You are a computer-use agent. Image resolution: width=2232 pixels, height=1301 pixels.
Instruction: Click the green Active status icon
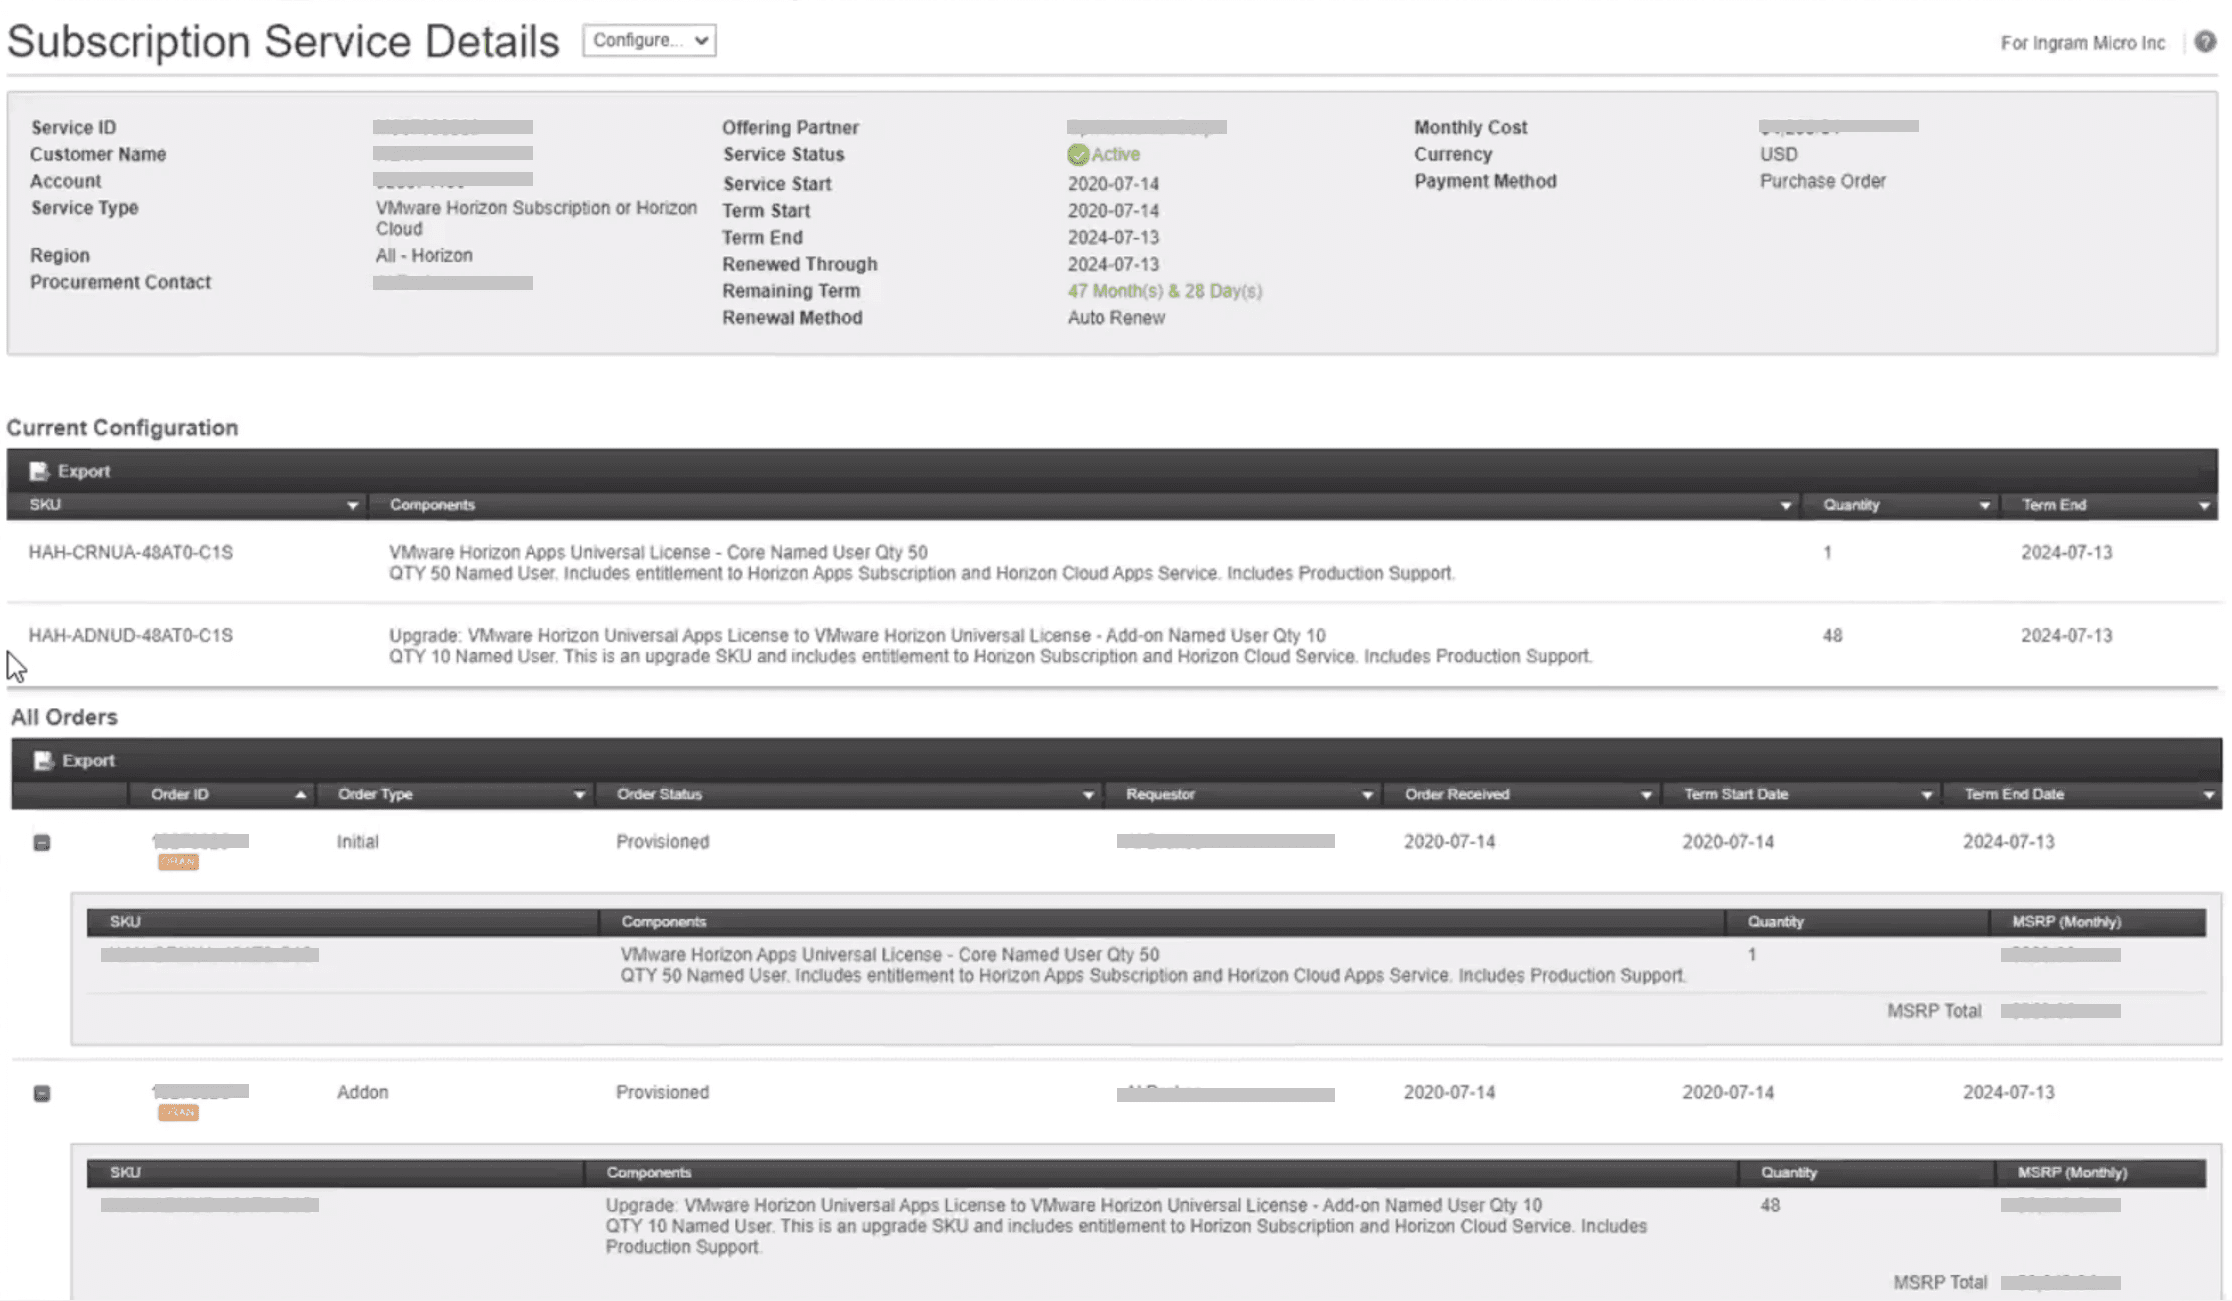[x=1077, y=155]
